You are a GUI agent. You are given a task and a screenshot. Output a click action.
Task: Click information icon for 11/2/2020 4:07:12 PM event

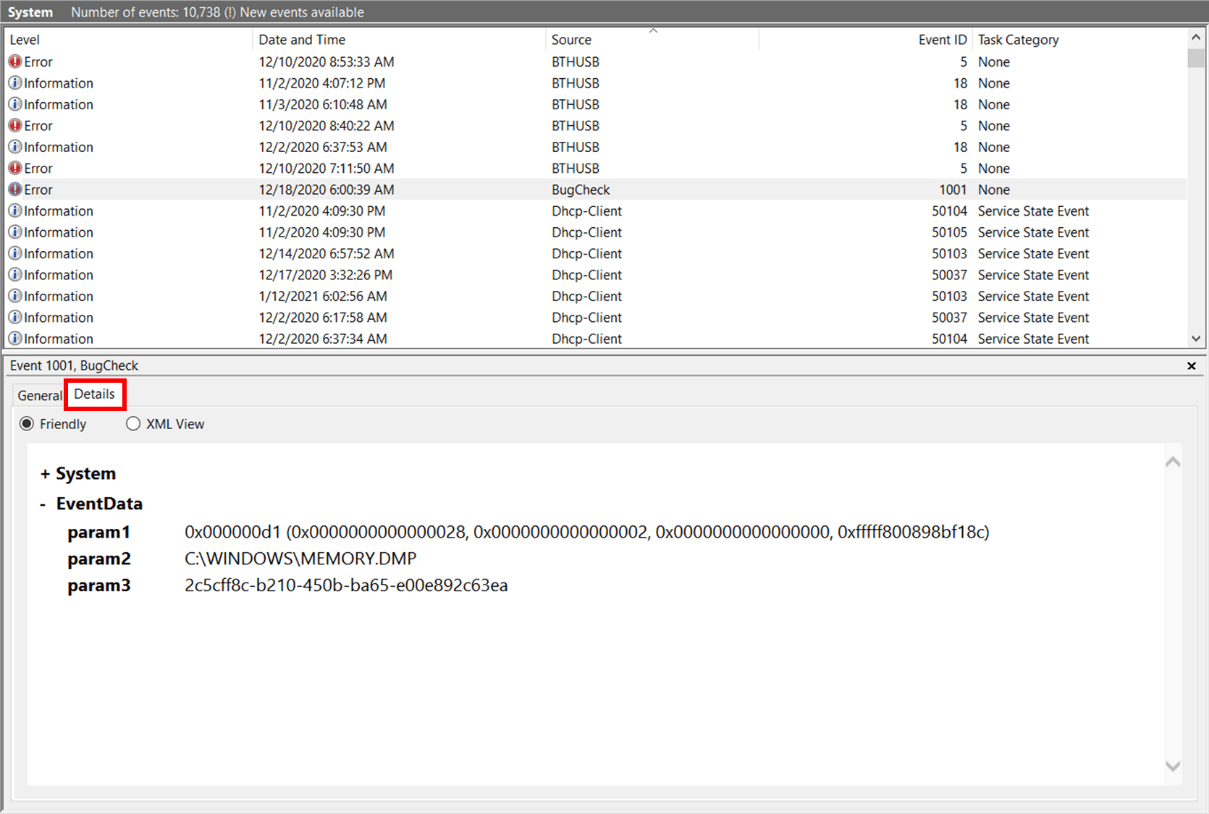point(15,83)
